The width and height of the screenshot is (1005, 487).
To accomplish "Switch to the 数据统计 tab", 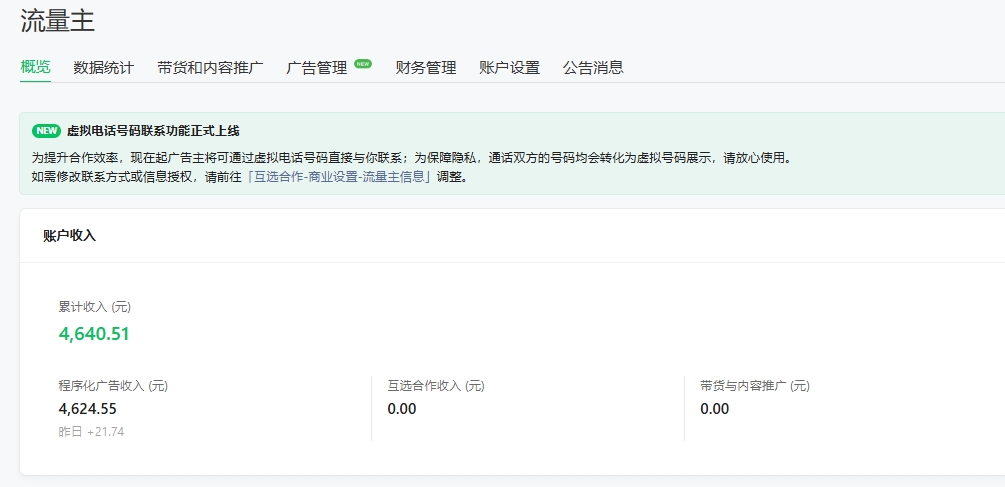I will 103,68.
